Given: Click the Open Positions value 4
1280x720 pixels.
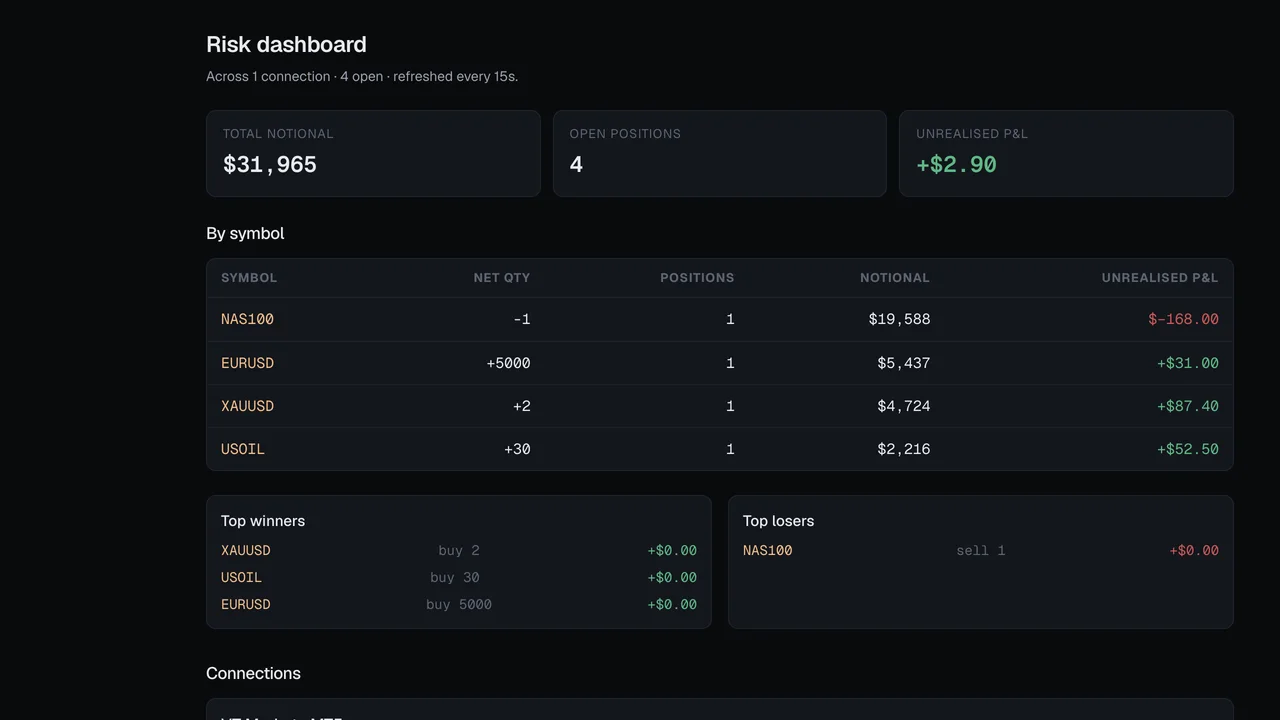Looking at the screenshot, I should (x=576, y=165).
